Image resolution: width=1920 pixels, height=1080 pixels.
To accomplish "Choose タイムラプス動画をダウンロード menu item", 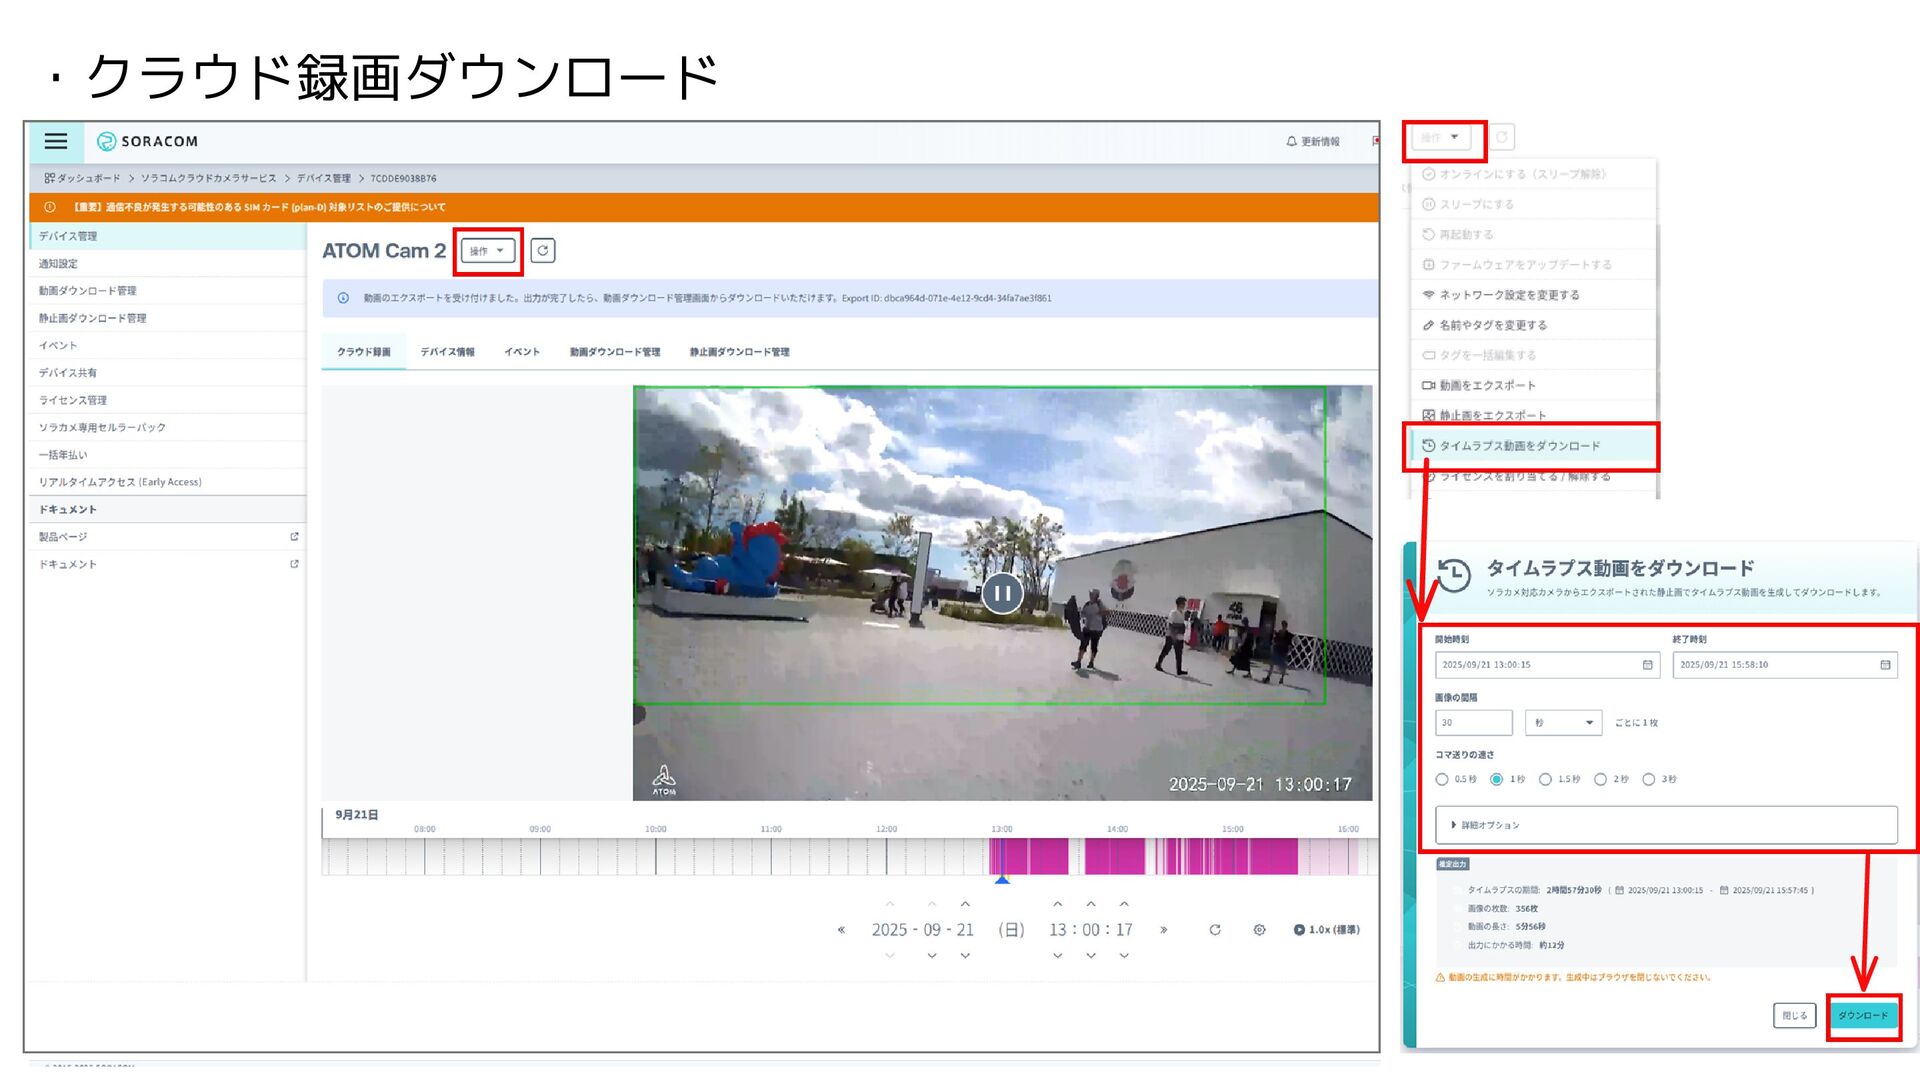I will click(1520, 446).
